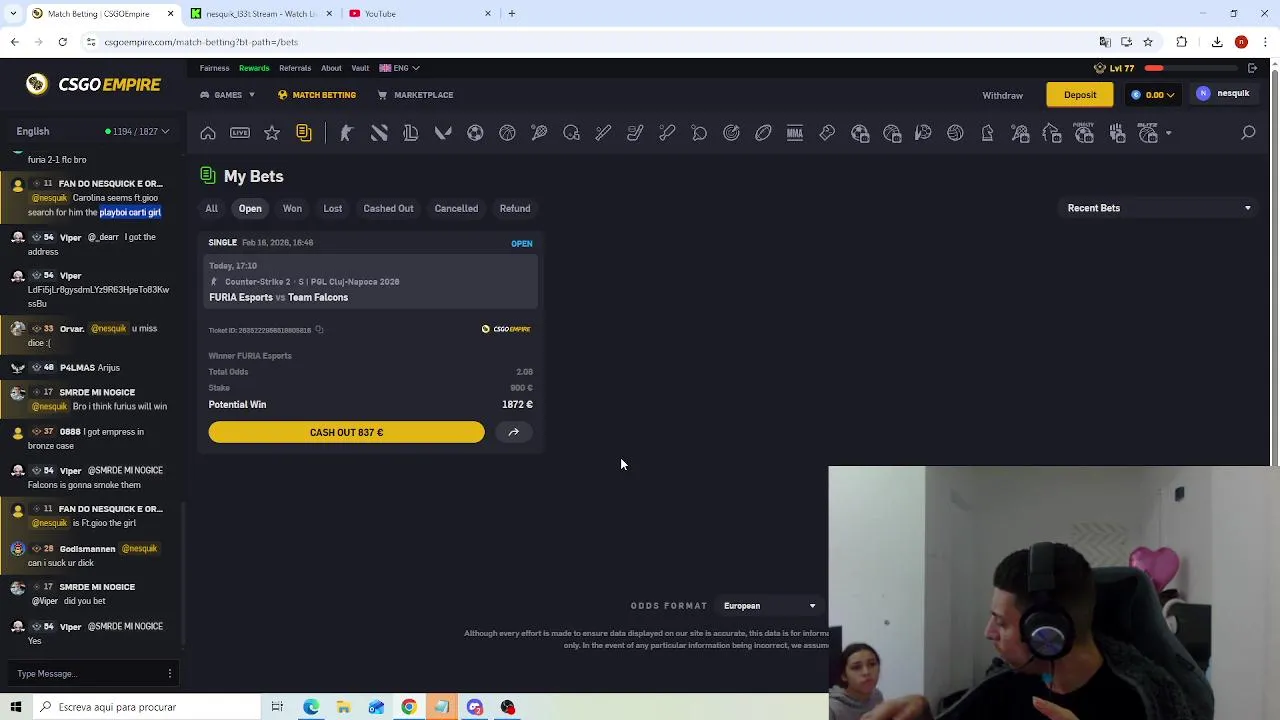Select the Boxing glove icon

pos(827,133)
